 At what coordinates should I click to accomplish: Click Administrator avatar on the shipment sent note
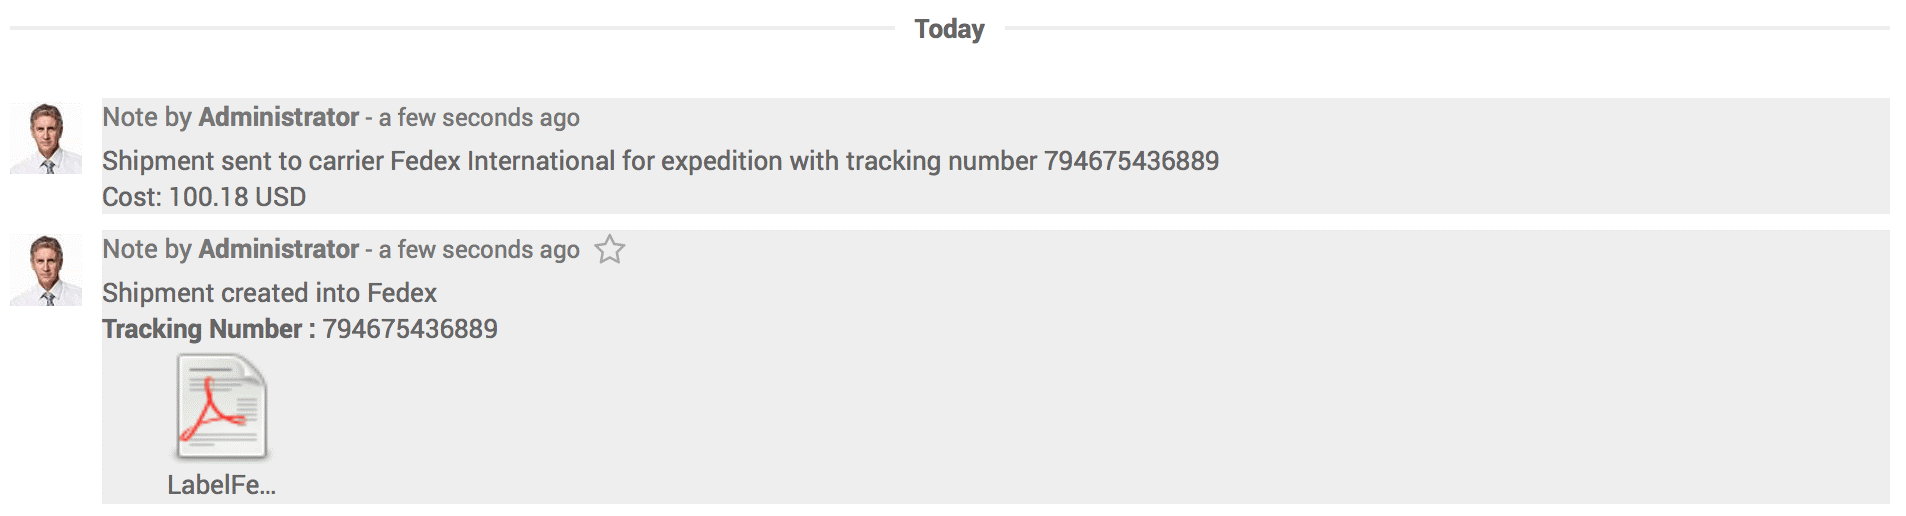pos(46,138)
